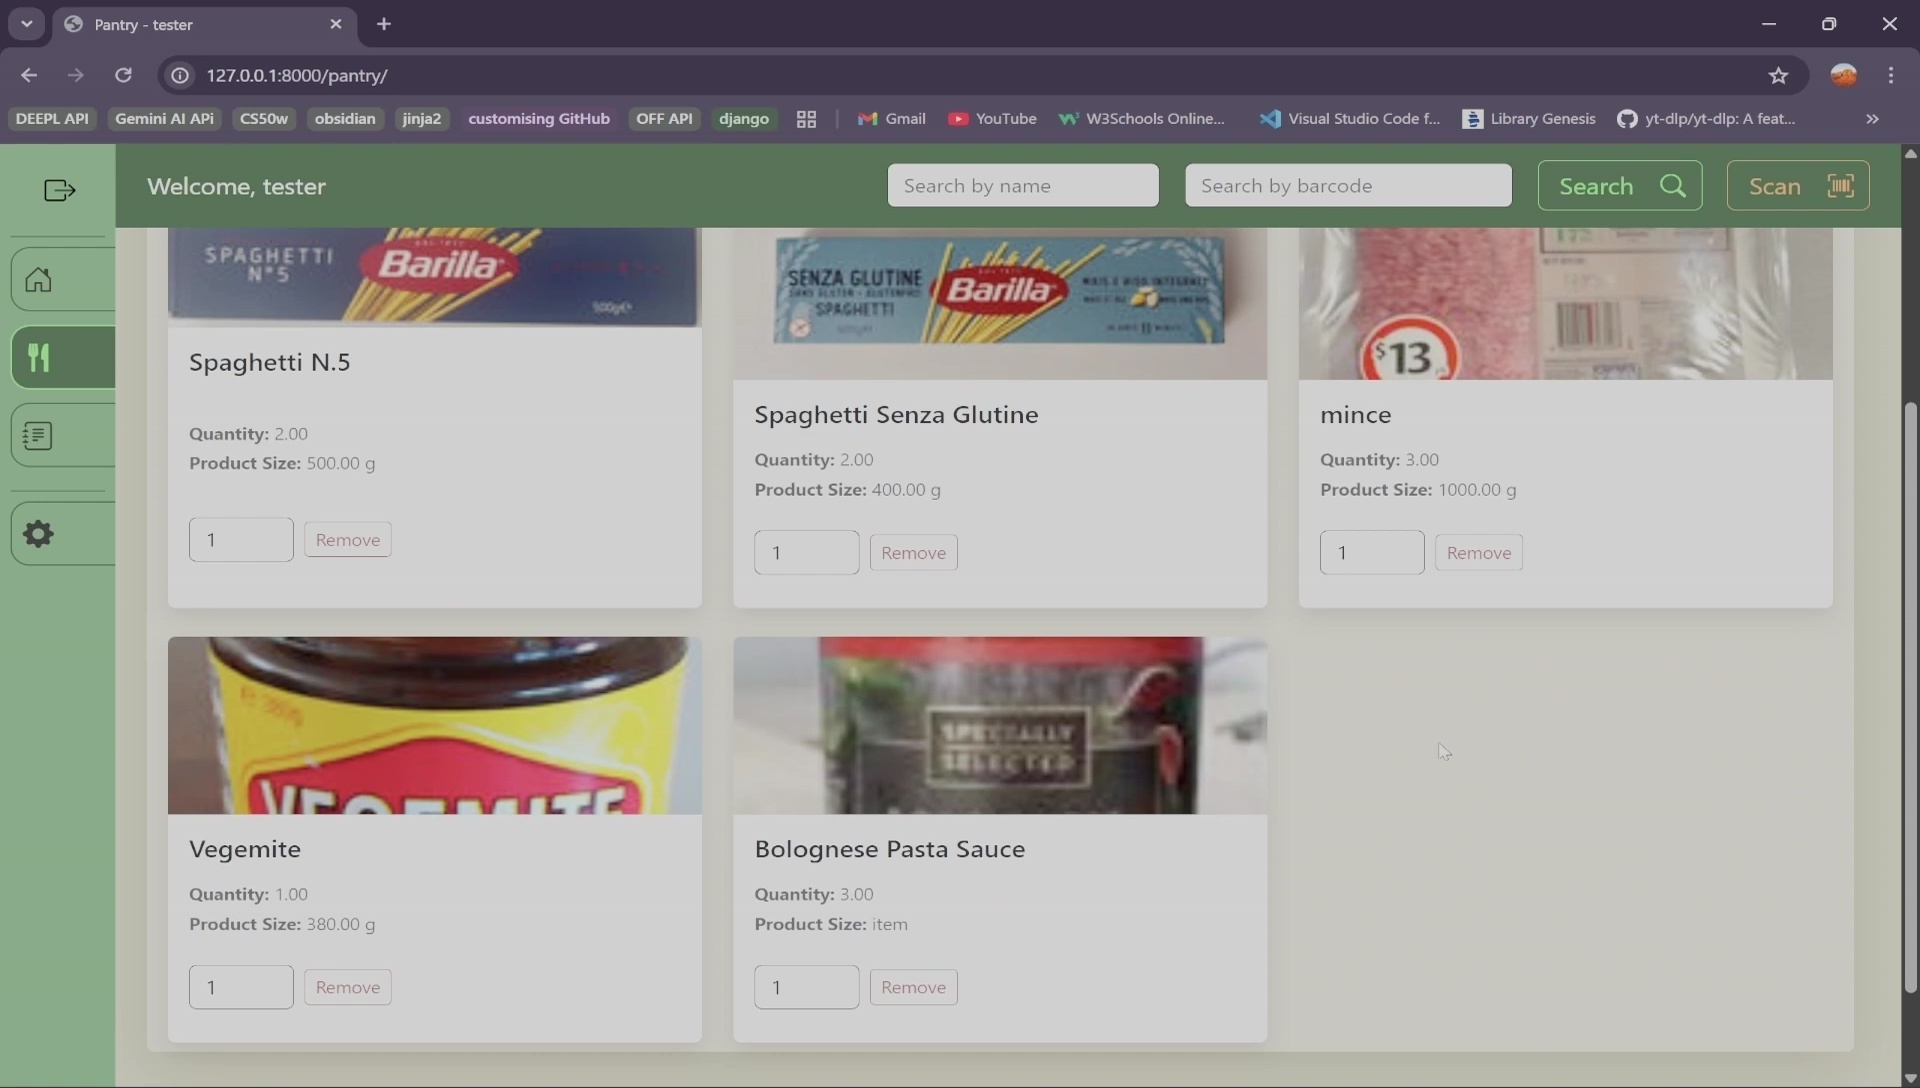Screen dimensions: 1920x1088
Task: Click the Search by barcode field
Action: point(1347,186)
